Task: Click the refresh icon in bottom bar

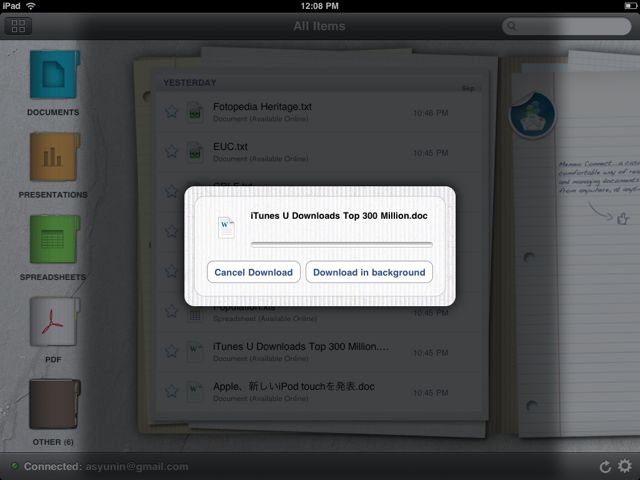Action: [605, 467]
